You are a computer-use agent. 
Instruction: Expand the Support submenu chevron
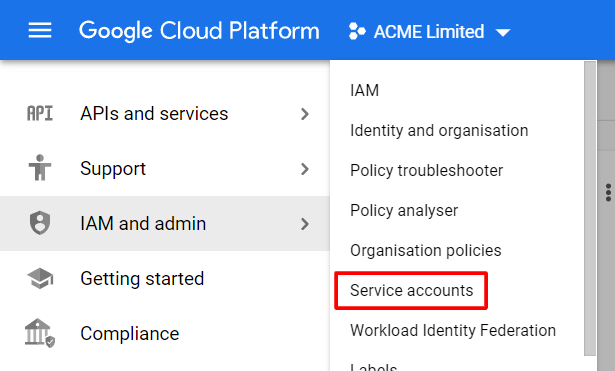pos(305,169)
